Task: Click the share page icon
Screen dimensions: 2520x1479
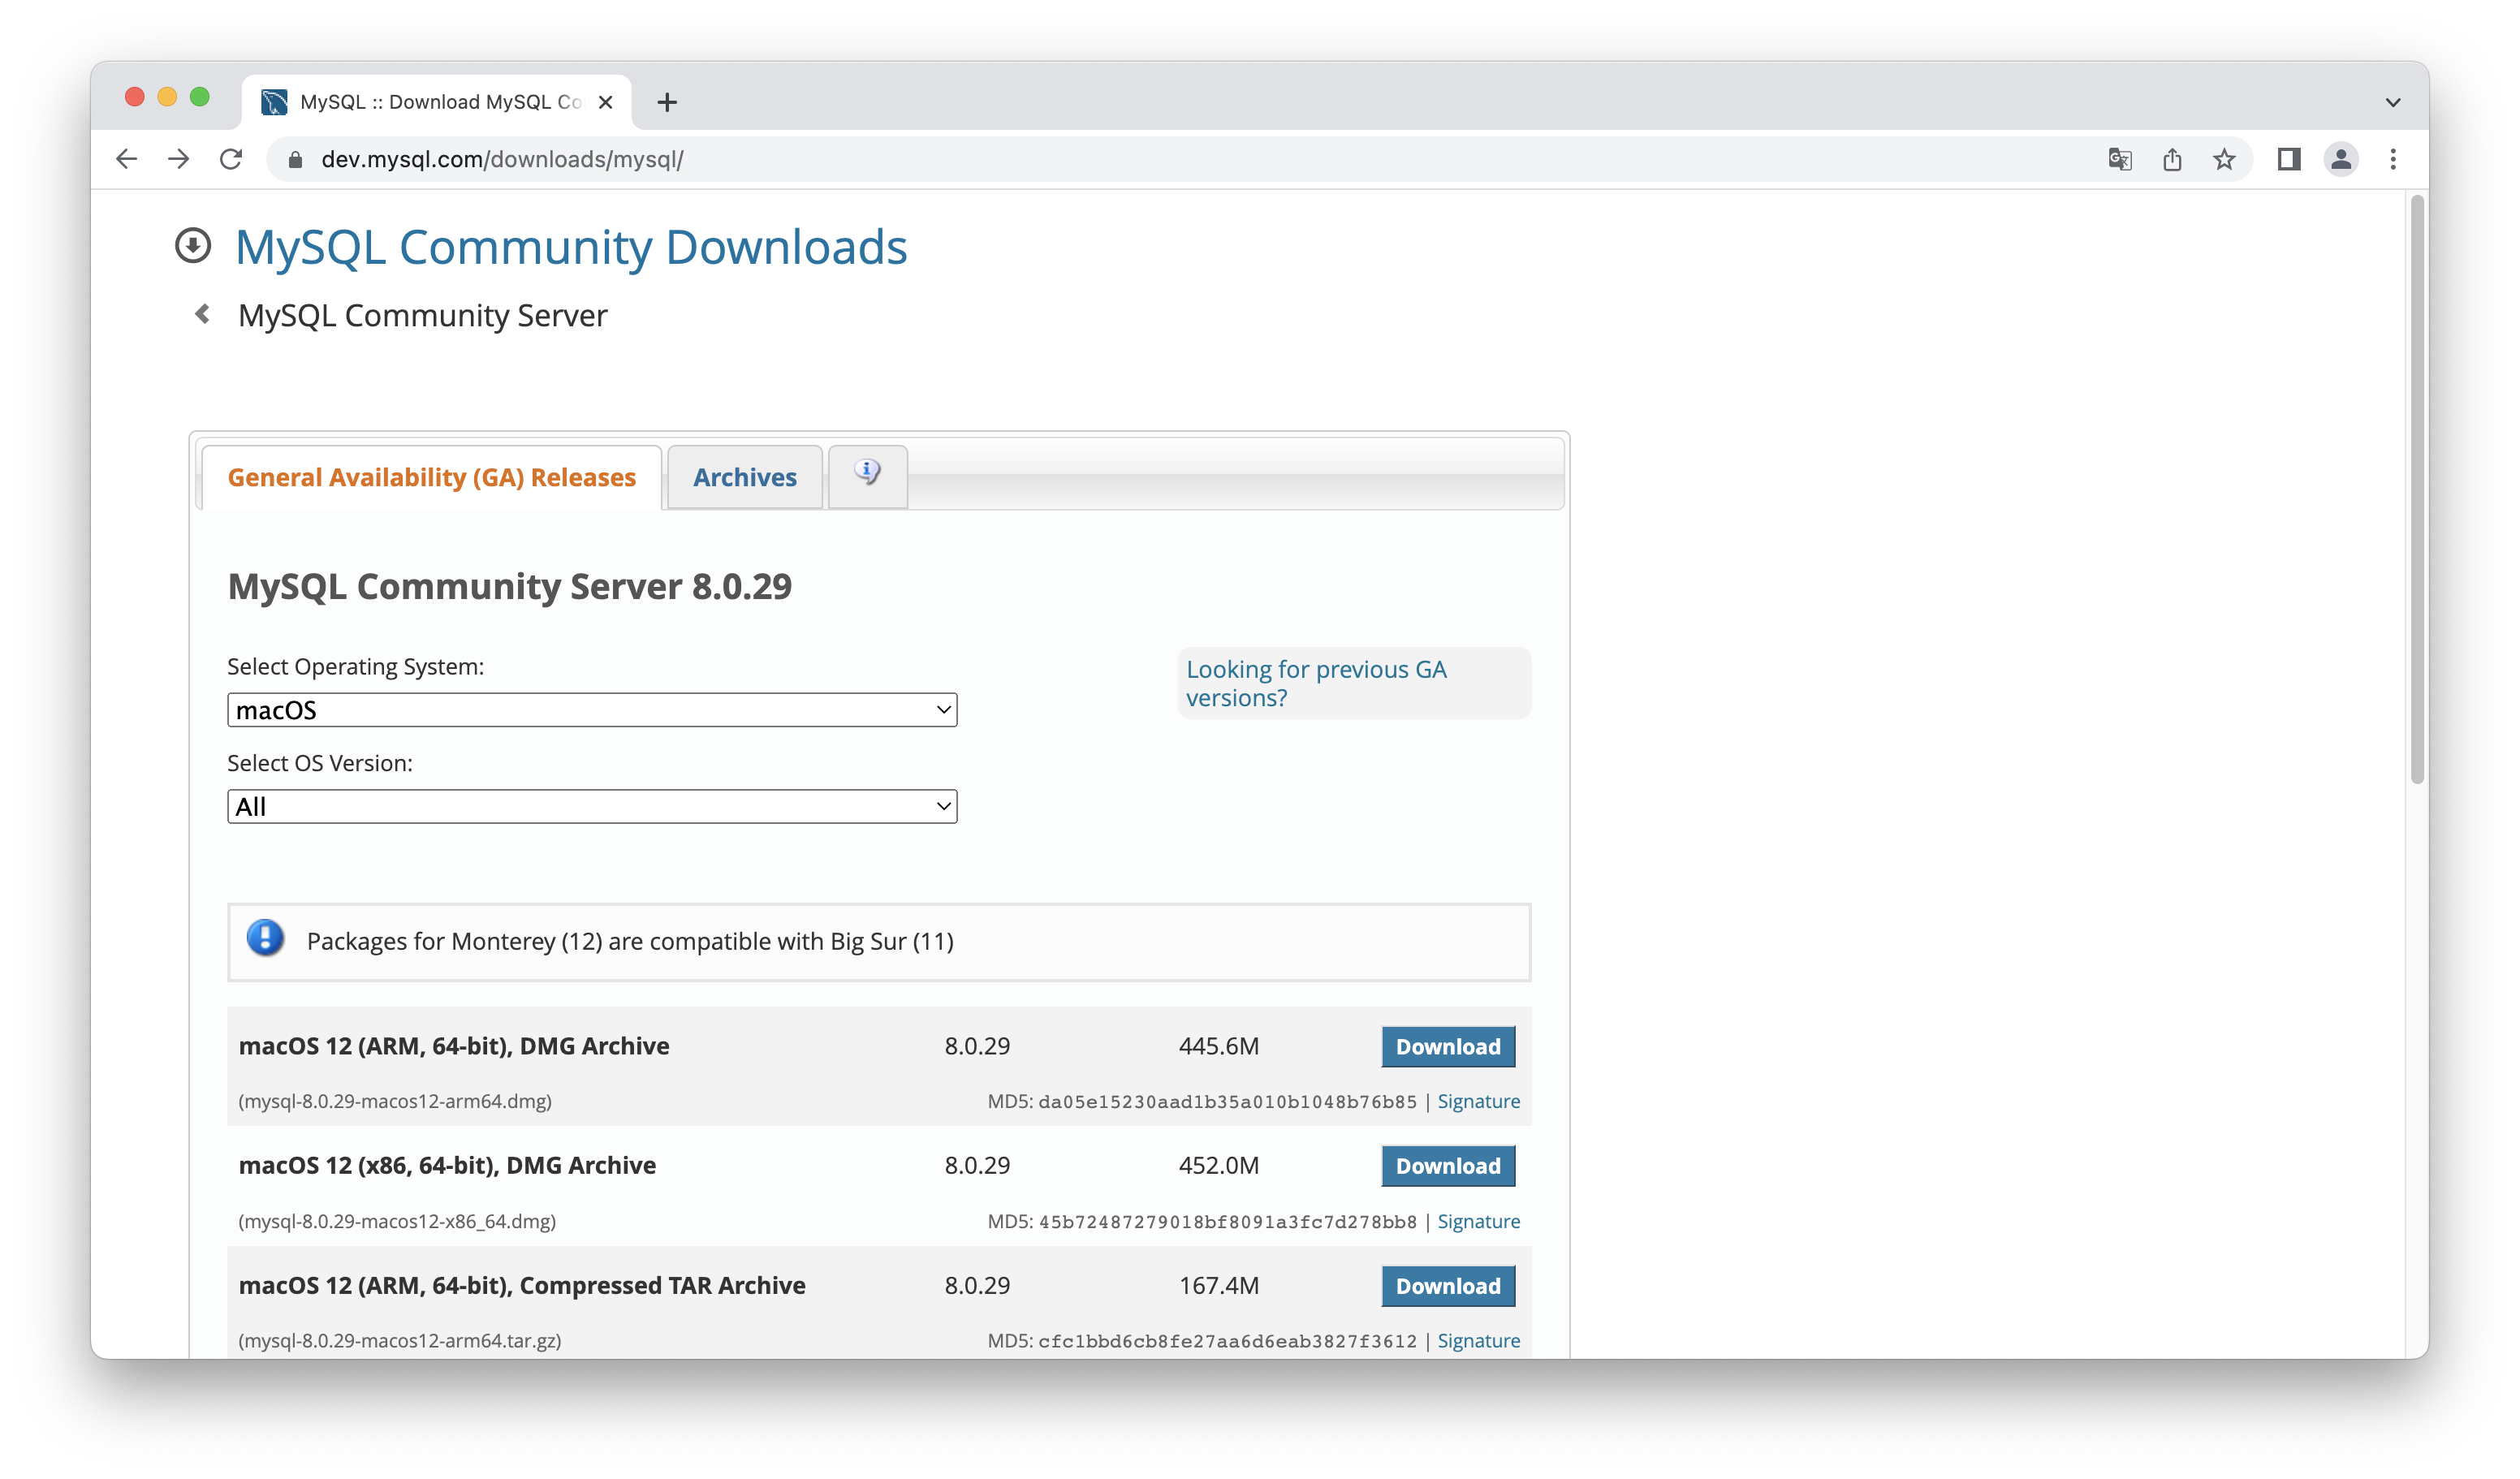Action: [x=2172, y=159]
